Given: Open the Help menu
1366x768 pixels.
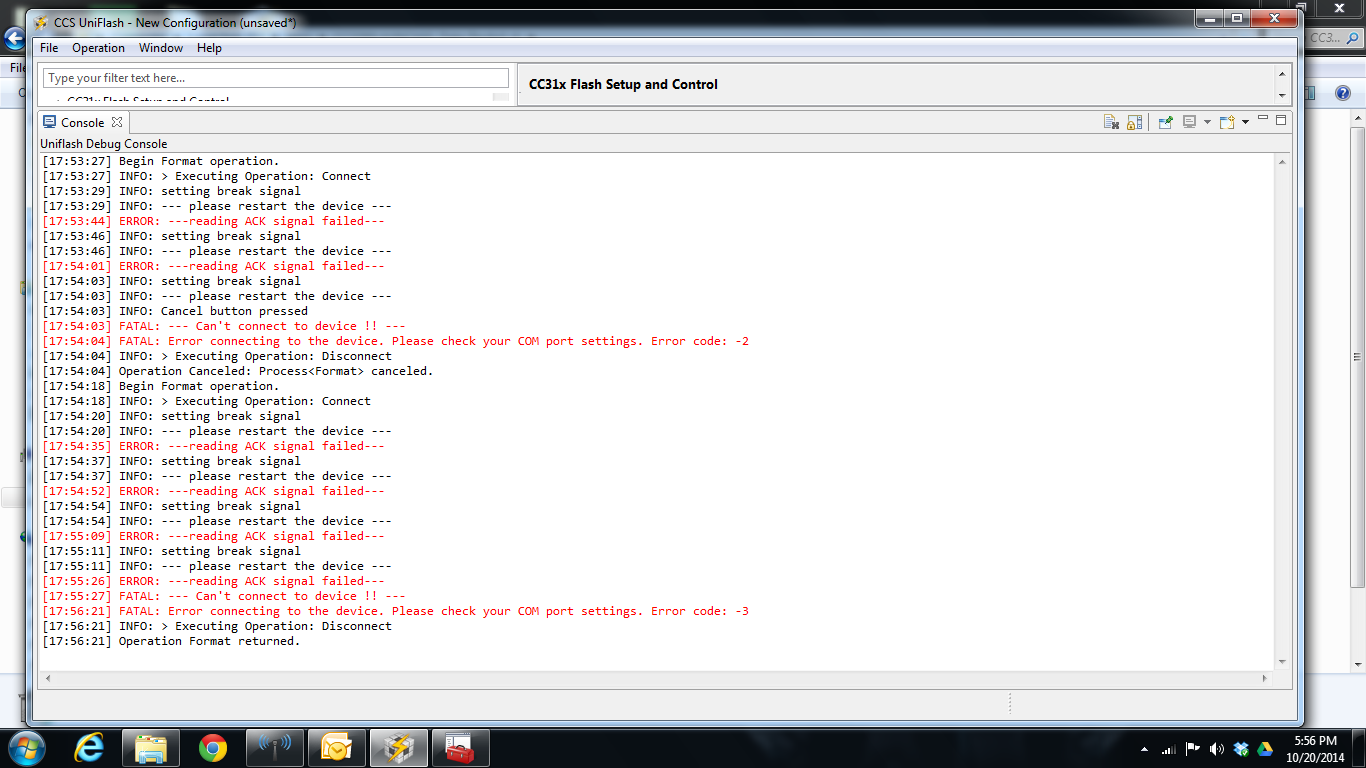Looking at the screenshot, I should [209, 48].
